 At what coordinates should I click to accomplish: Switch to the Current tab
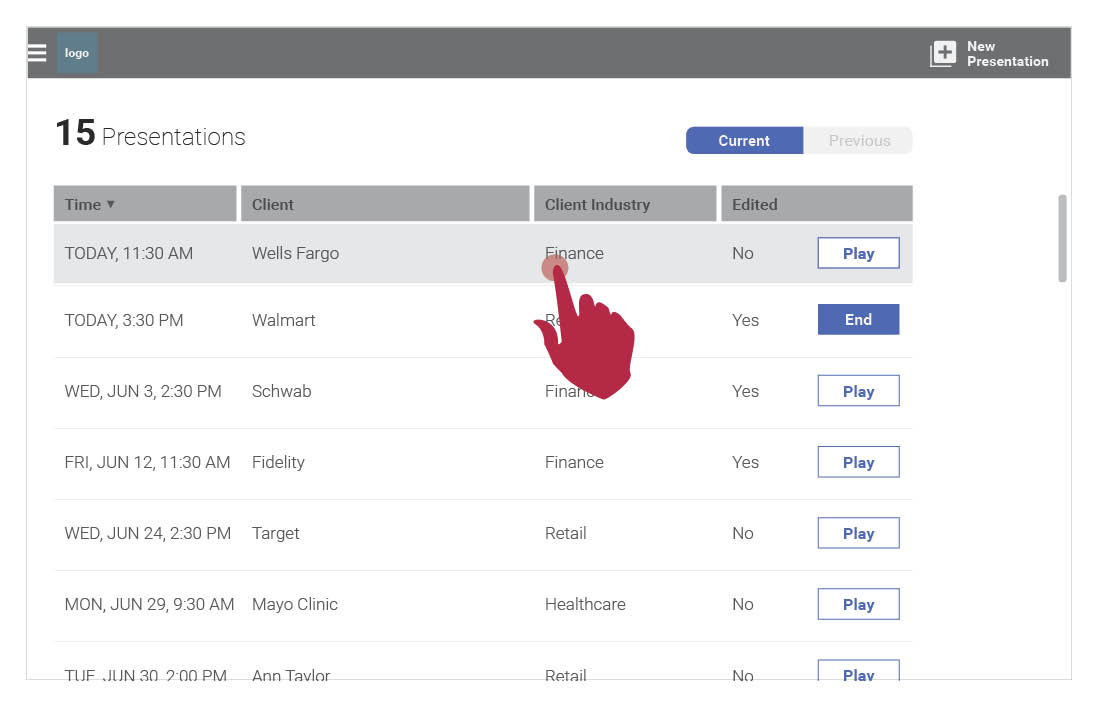tap(744, 140)
